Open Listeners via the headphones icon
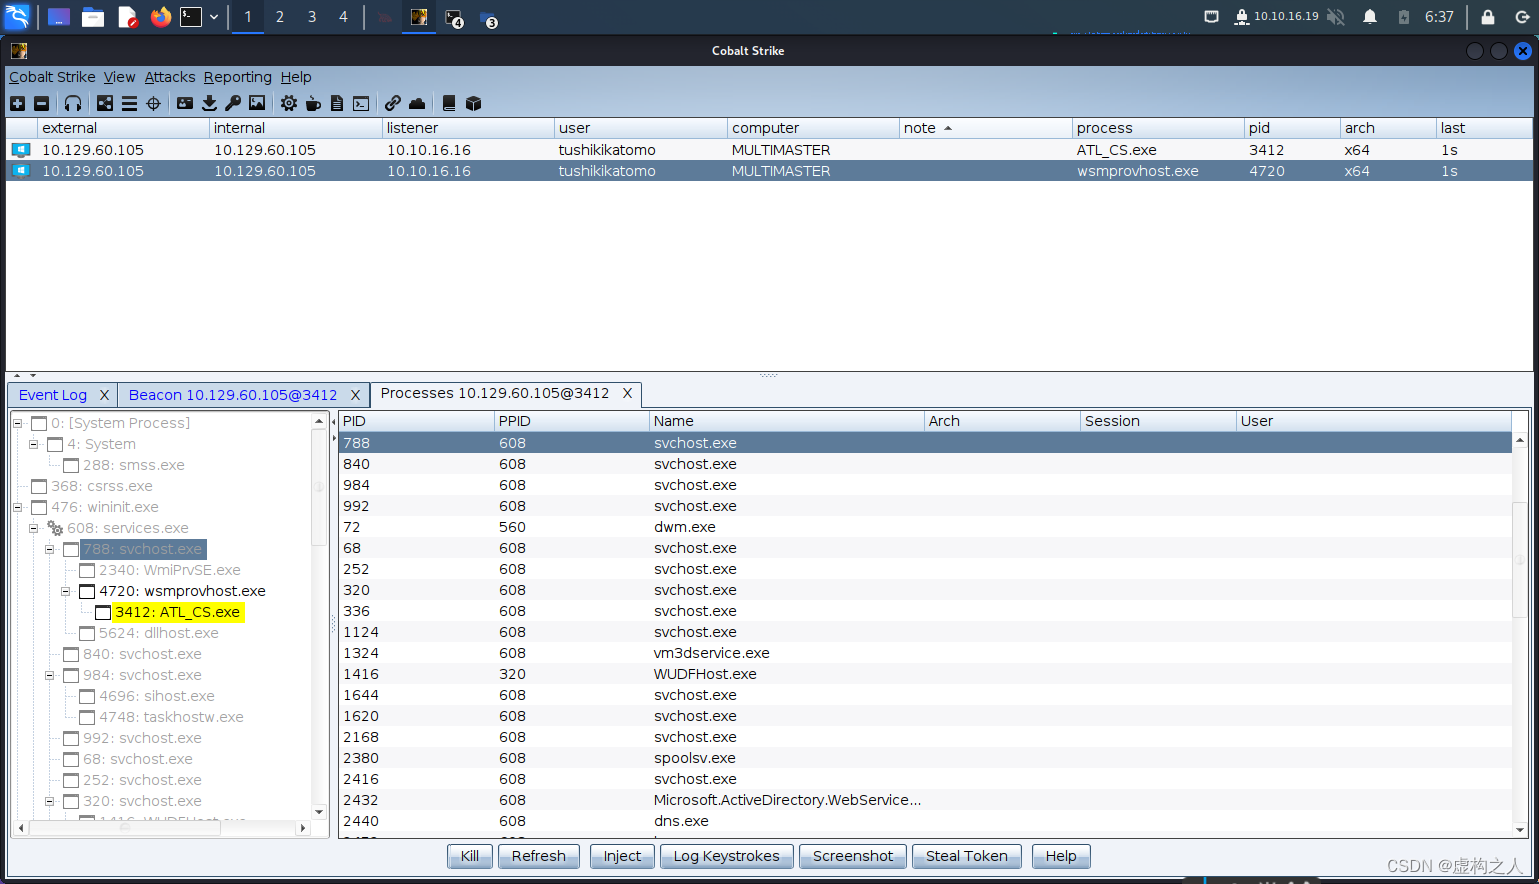Image resolution: width=1539 pixels, height=884 pixels. [73, 103]
